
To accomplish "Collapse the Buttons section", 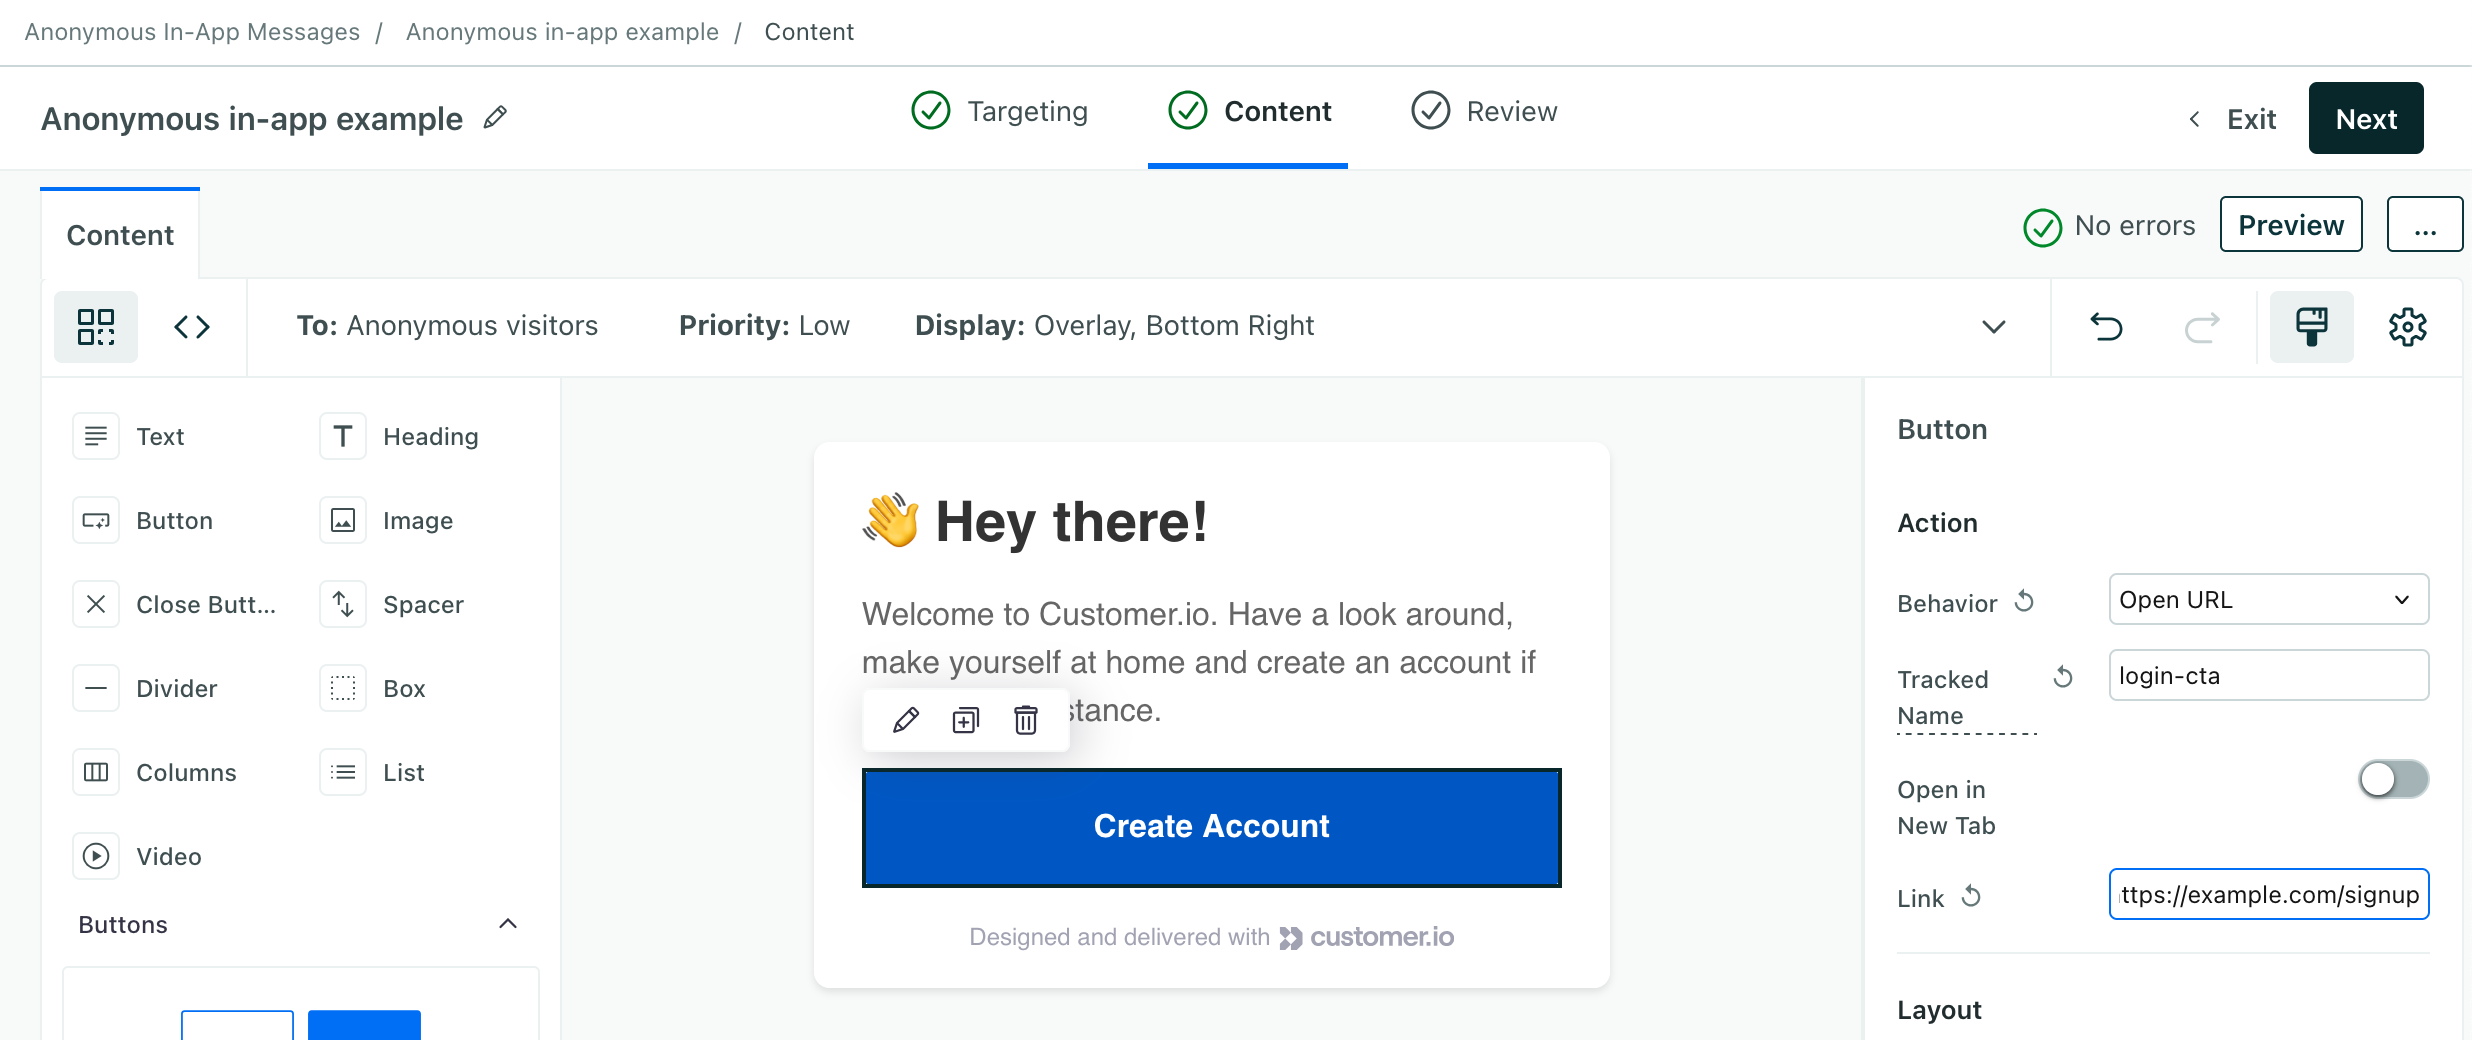I will coord(508,924).
